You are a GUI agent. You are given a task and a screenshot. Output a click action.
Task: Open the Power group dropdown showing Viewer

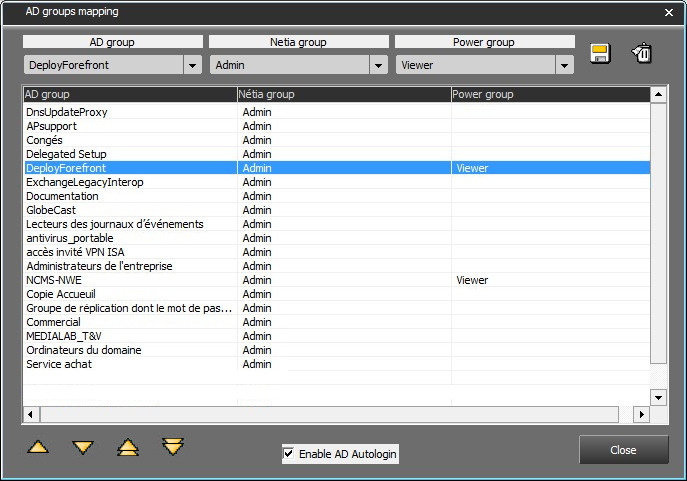click(x=564, y=65)
